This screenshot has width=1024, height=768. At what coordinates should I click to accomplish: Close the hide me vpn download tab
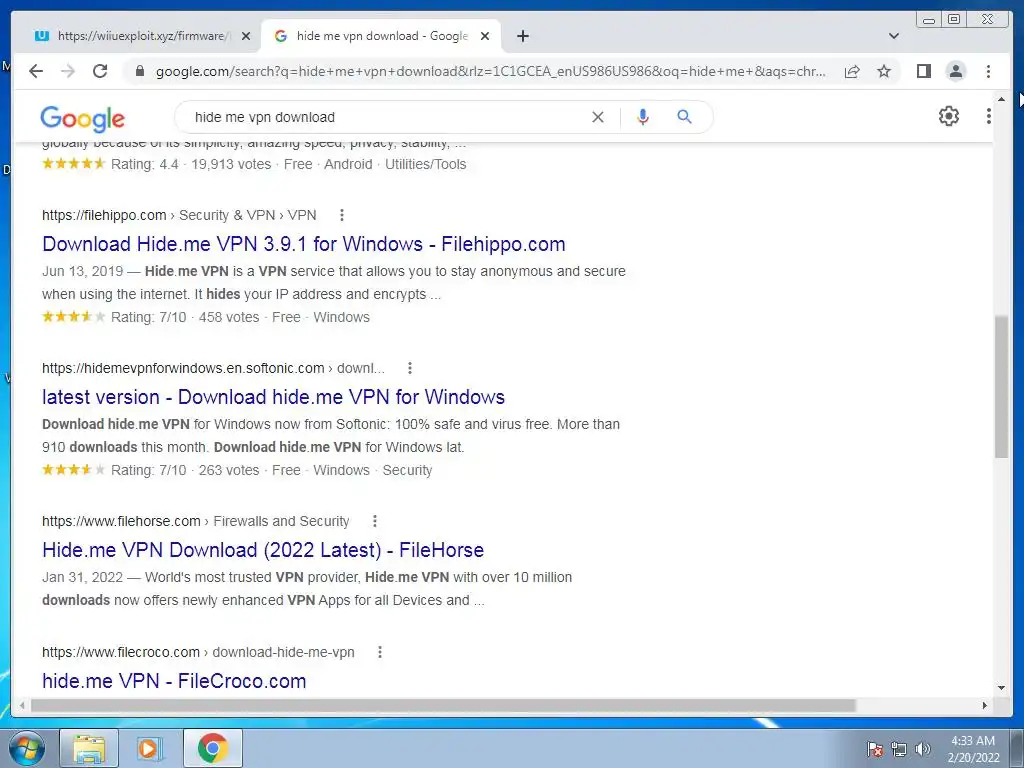pyautogui.click(x=485, y=36)
